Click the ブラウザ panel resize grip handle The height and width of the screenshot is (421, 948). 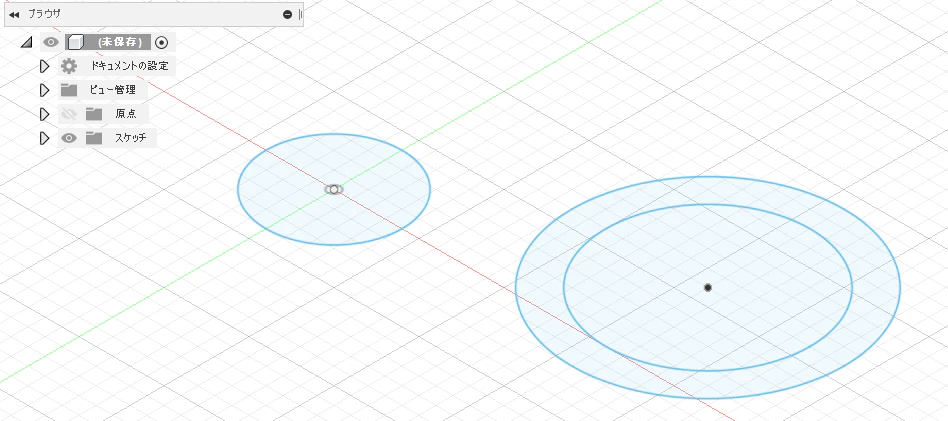(x=300, y=14)
